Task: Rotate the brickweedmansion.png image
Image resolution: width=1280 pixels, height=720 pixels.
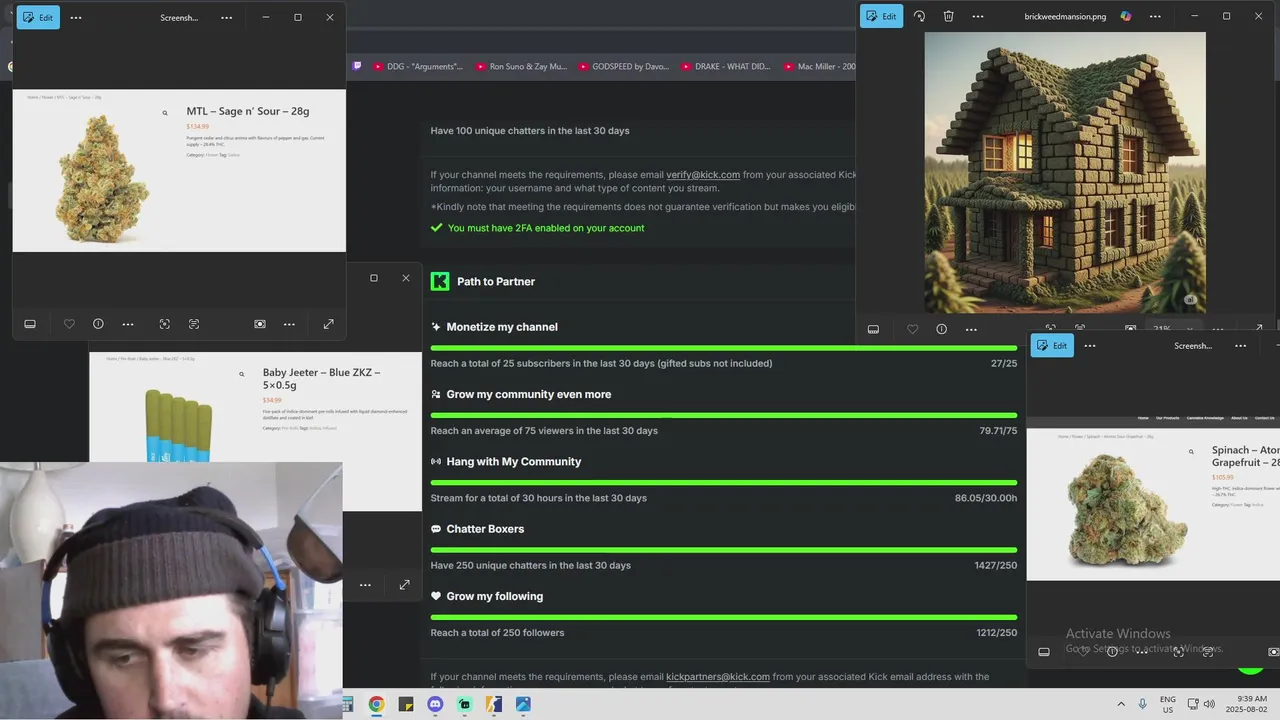Action: [x=919, y=16]
